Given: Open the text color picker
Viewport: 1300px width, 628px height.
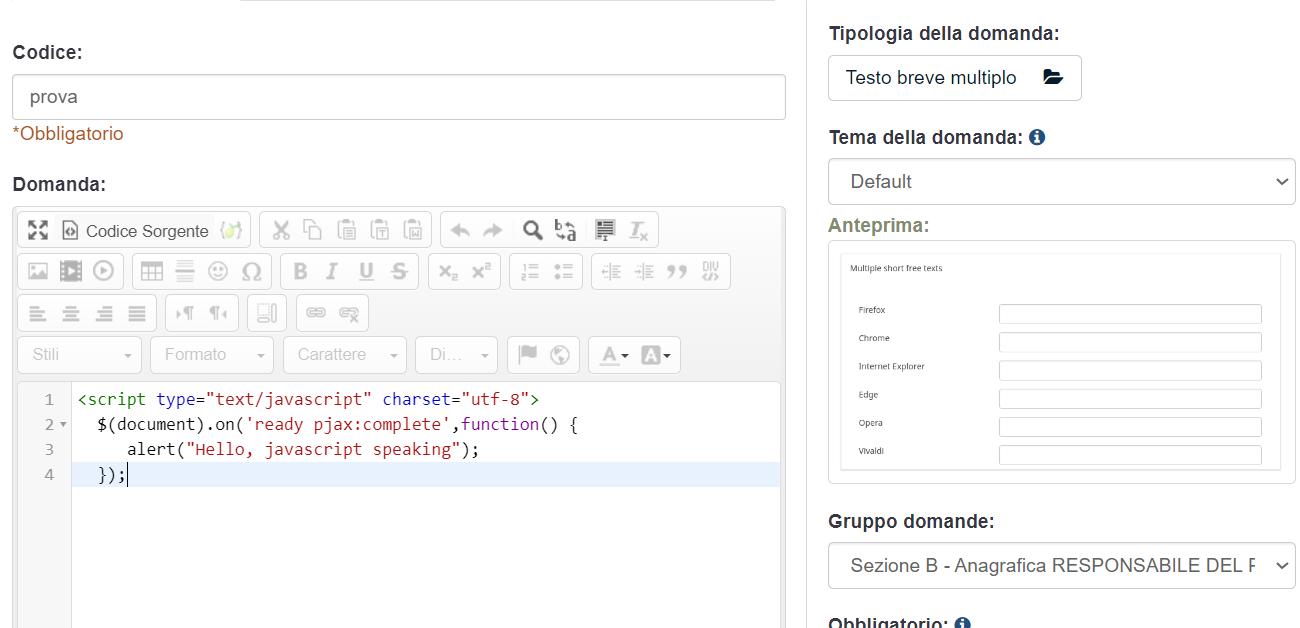Looking at the screenshot, I should [610, 355].
